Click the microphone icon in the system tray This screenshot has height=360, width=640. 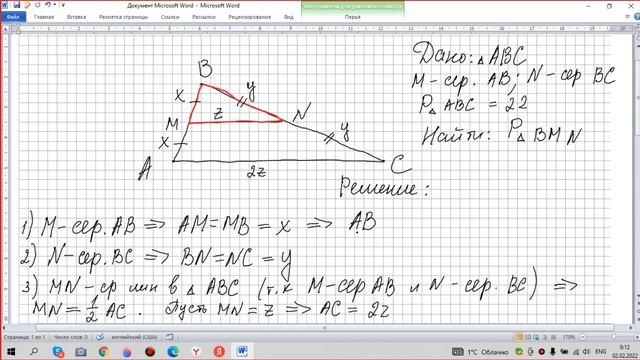pyautogui.click(x=553, y=352)
